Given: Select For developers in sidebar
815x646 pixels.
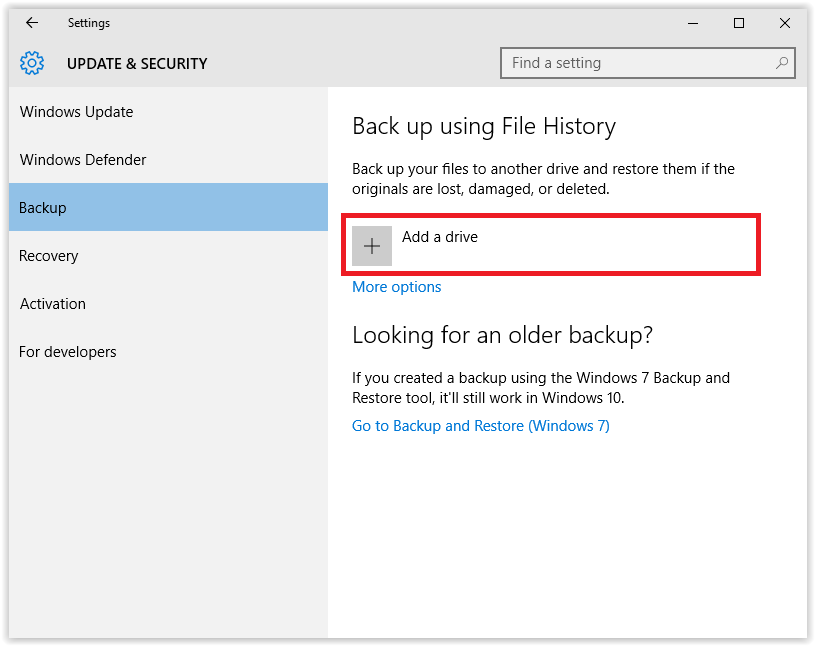Looking at the screenshot, I should point(168,352).
